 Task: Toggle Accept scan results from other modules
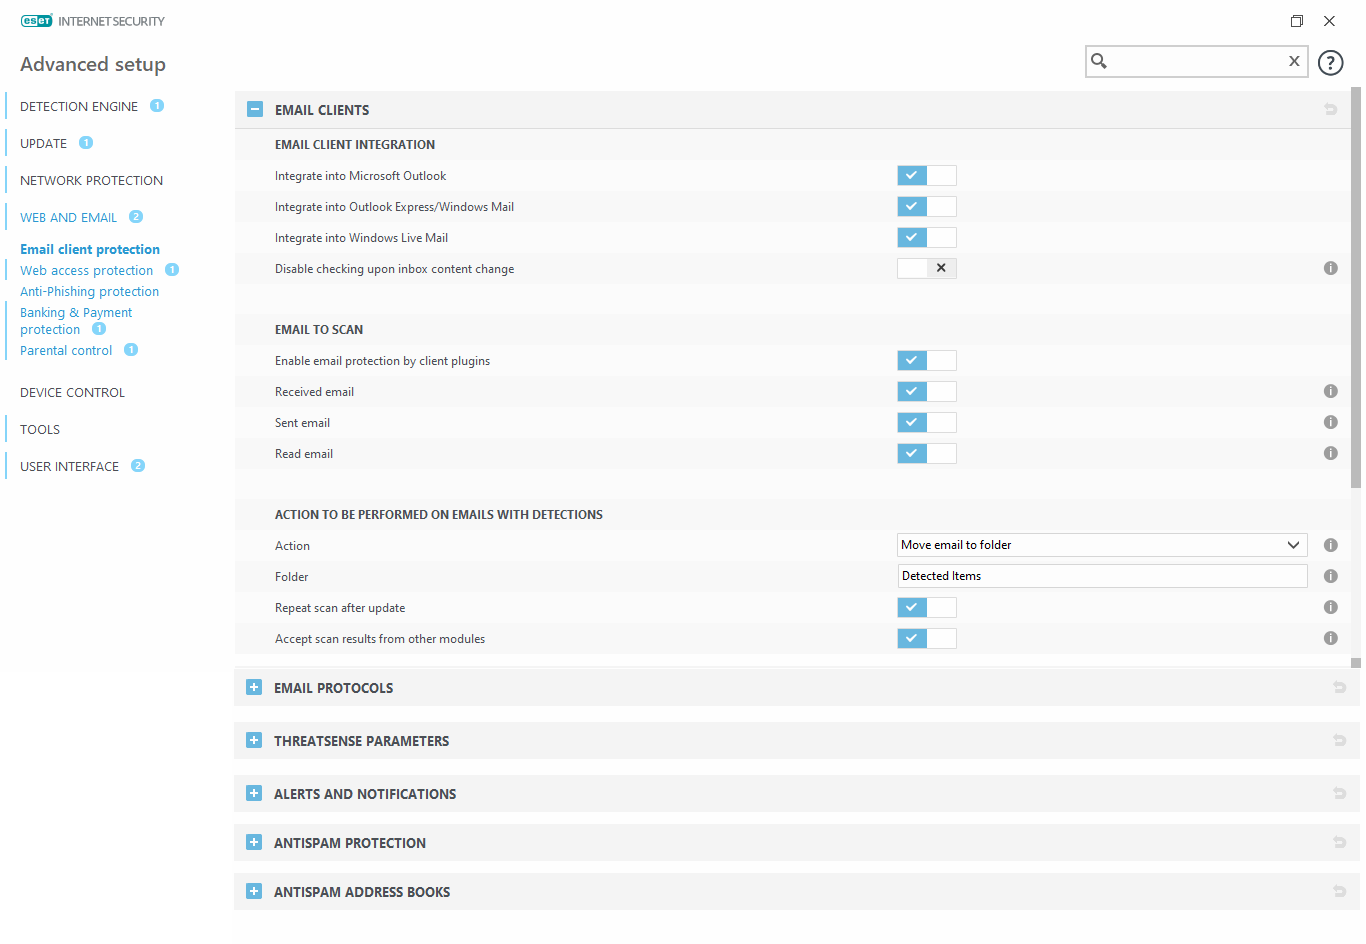click(927, 639)
